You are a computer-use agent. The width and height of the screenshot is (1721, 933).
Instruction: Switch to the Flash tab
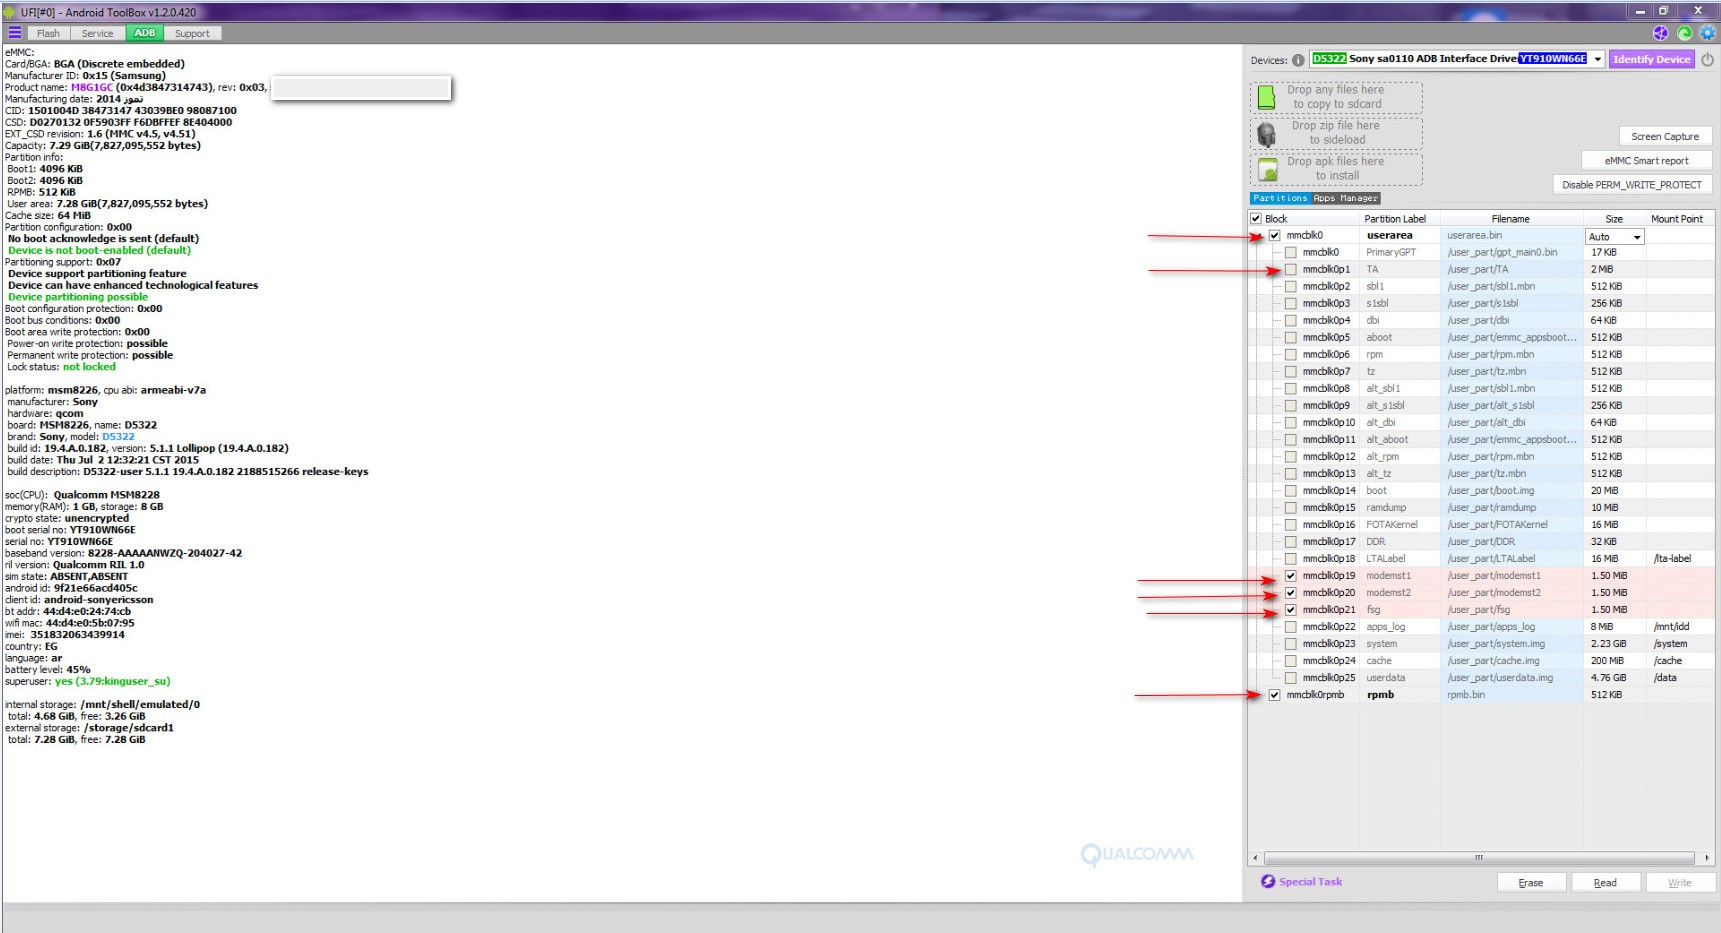point(48,33)
